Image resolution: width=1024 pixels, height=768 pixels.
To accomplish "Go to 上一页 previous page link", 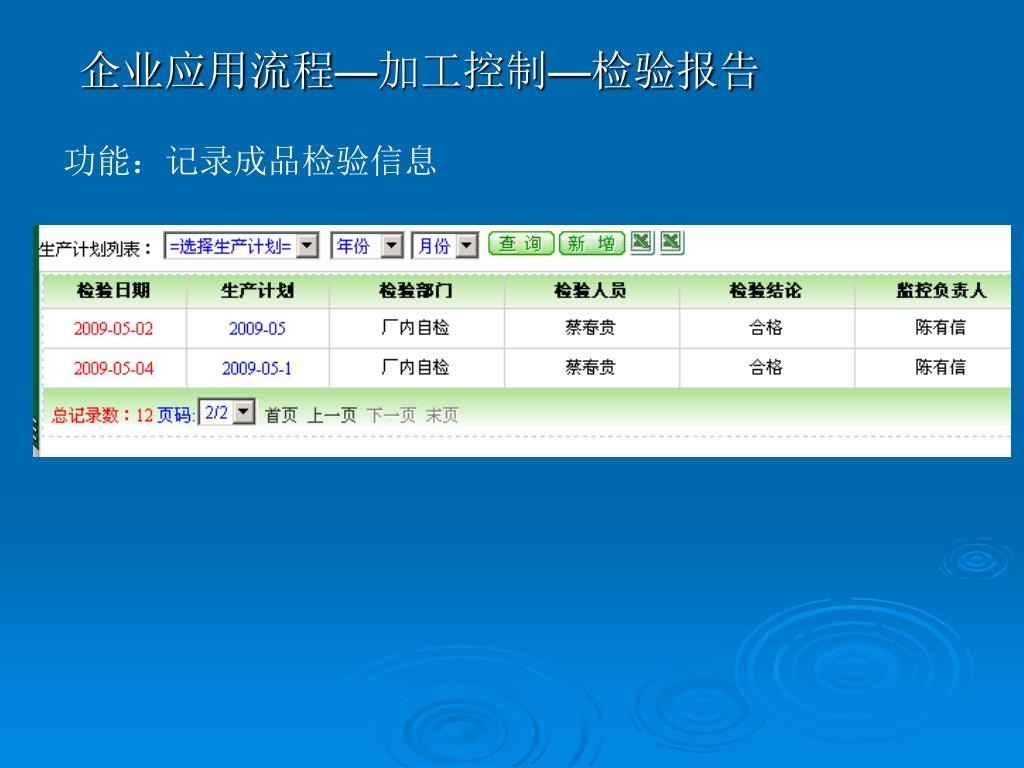I will coord(332,415).
